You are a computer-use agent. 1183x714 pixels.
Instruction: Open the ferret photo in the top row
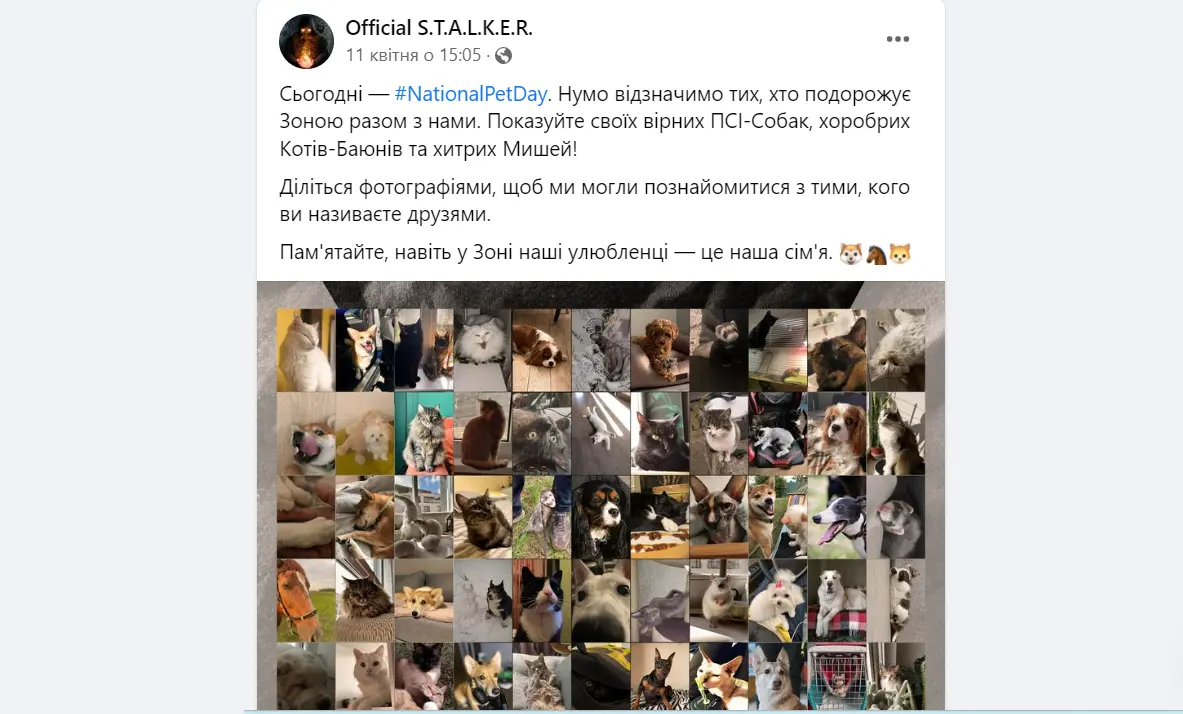[718, 350]
